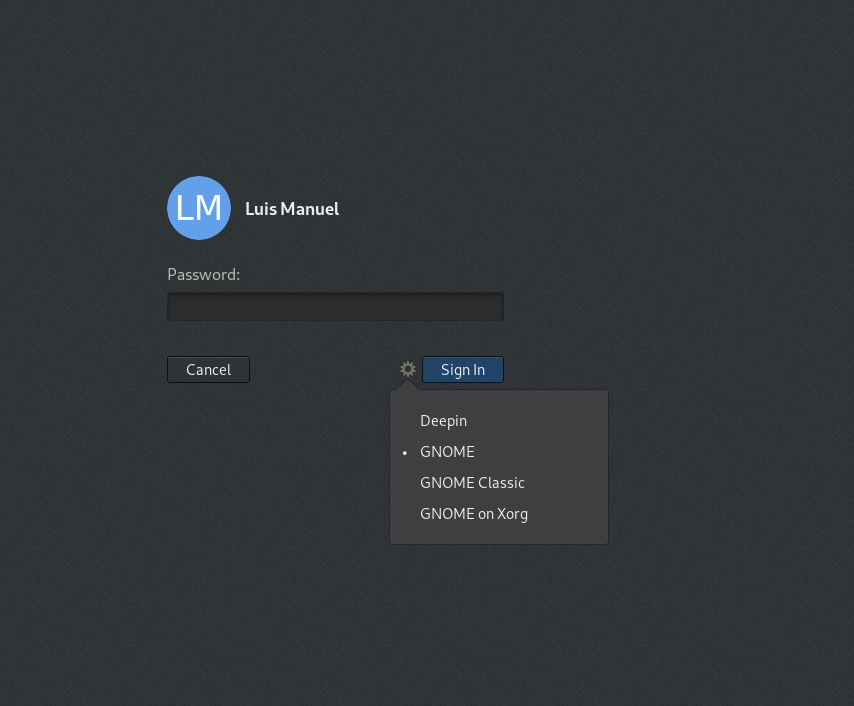Click the selected-session bullet beside GNOME
Screen dimensions: 854x706
click(x=405, y=453)
